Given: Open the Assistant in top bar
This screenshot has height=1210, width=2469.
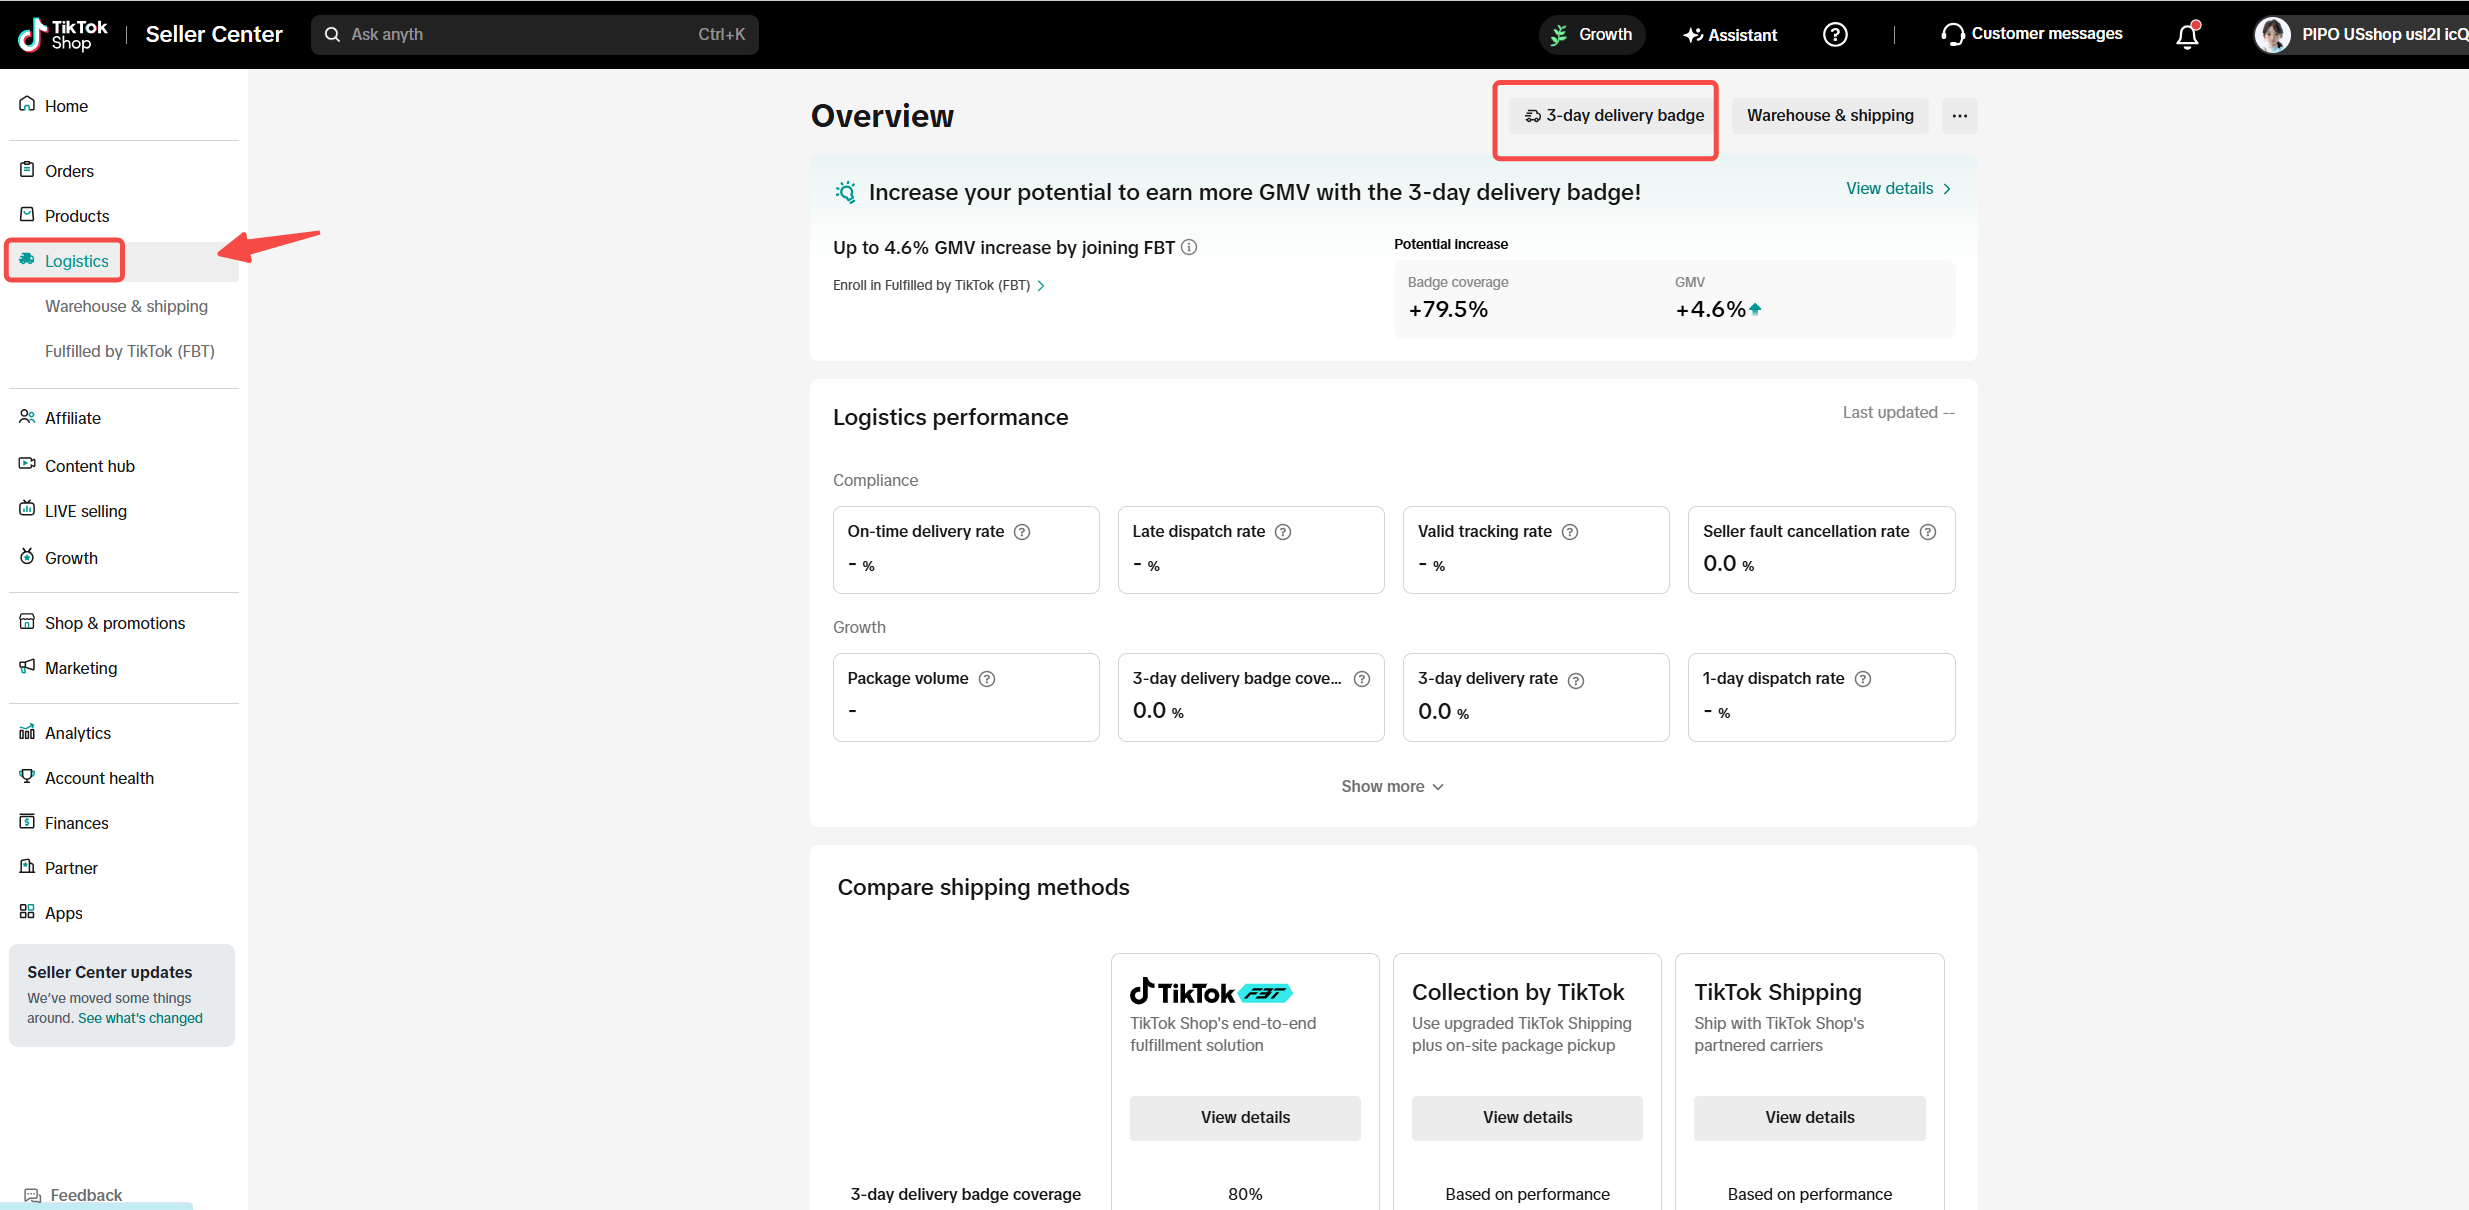Looking at the screenshot, I should [x=1730, y=35].
